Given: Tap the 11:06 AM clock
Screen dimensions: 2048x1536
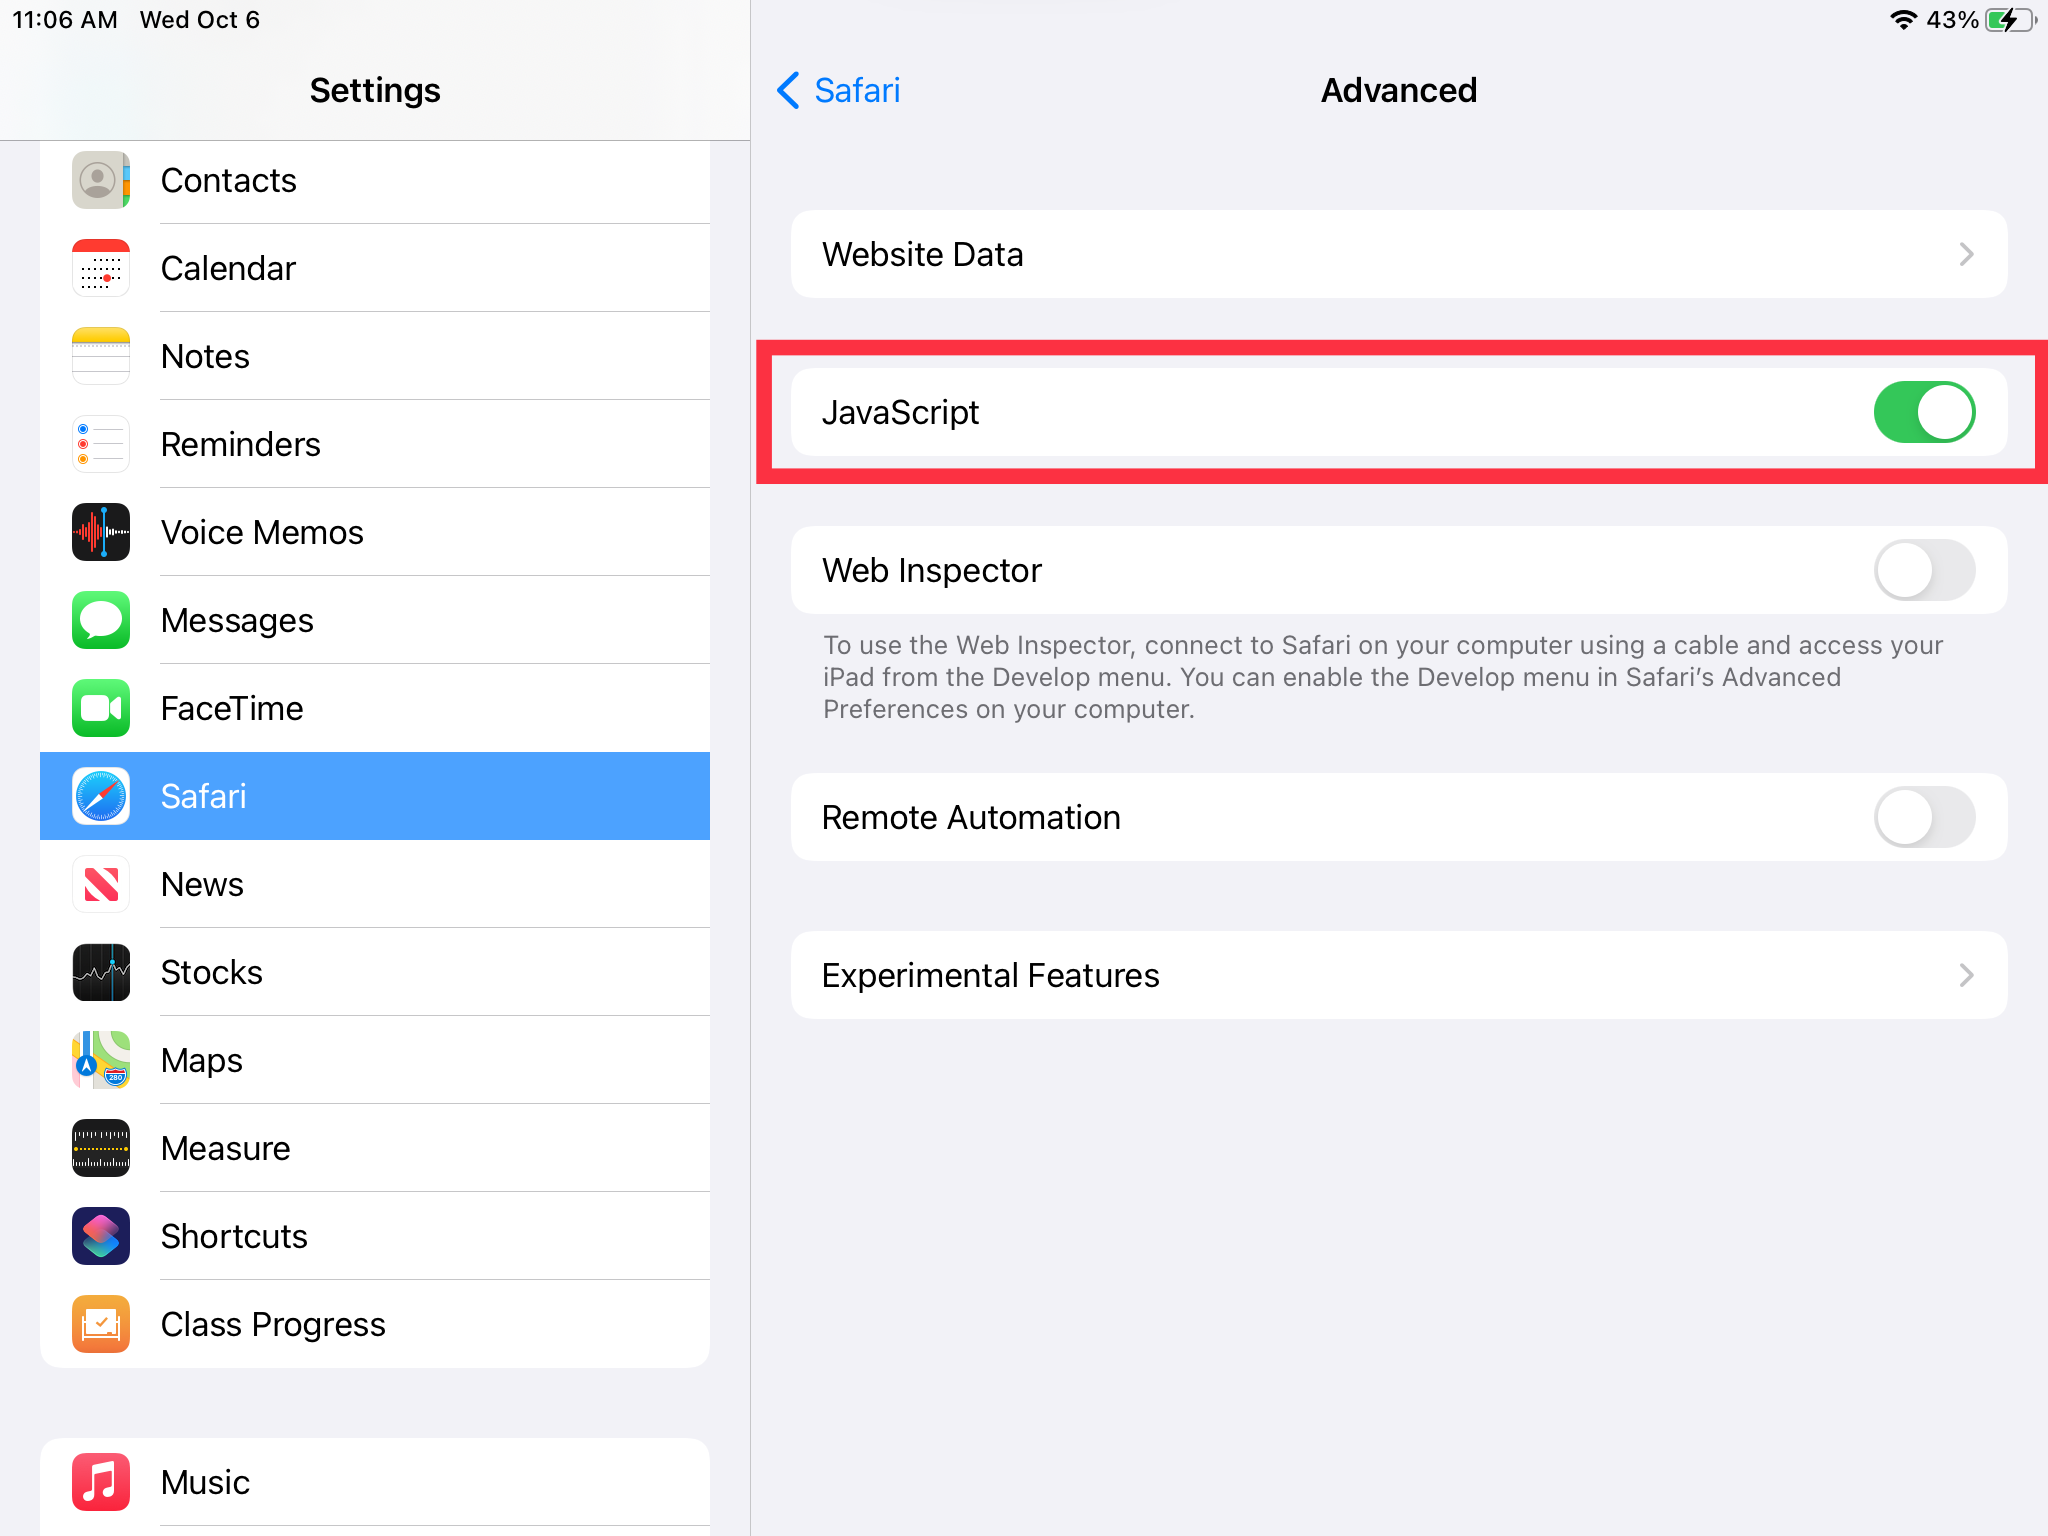Looking at the screenshot, I should pyautogui.click(x=65, y=20).
